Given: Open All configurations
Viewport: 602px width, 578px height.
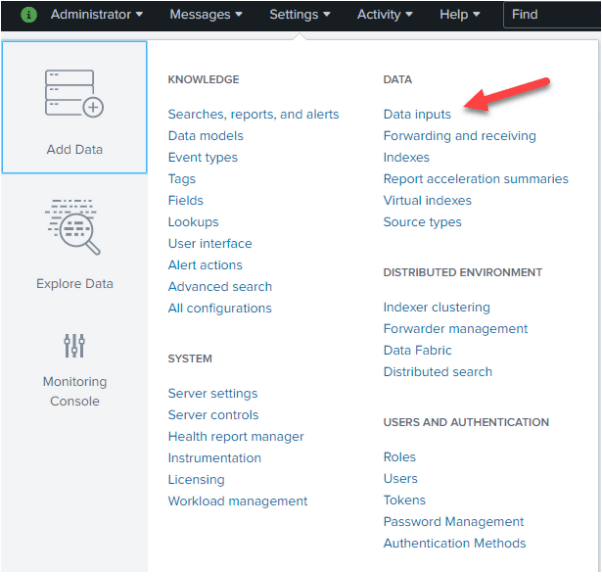Looking at the screenshot, I should pyautogui.click(x=220, y=308).
